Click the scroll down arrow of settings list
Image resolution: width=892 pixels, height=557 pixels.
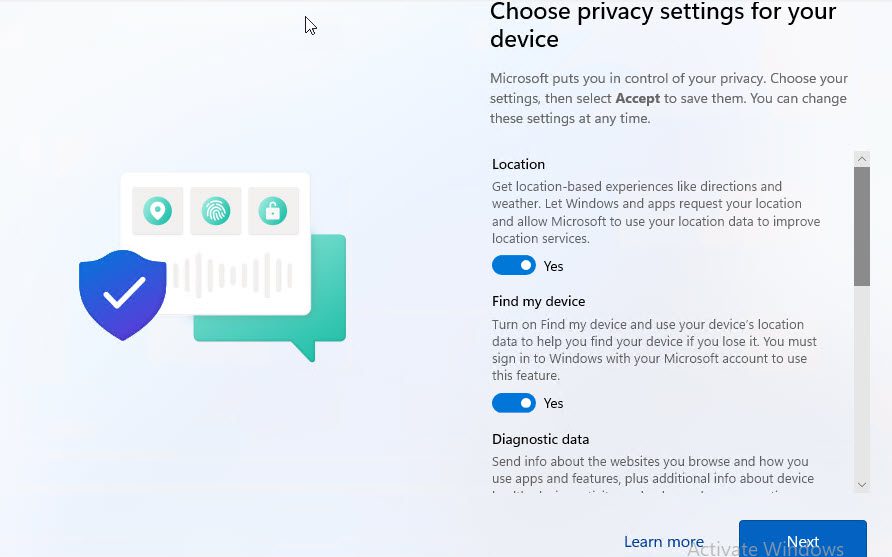[x=862, y=485]
